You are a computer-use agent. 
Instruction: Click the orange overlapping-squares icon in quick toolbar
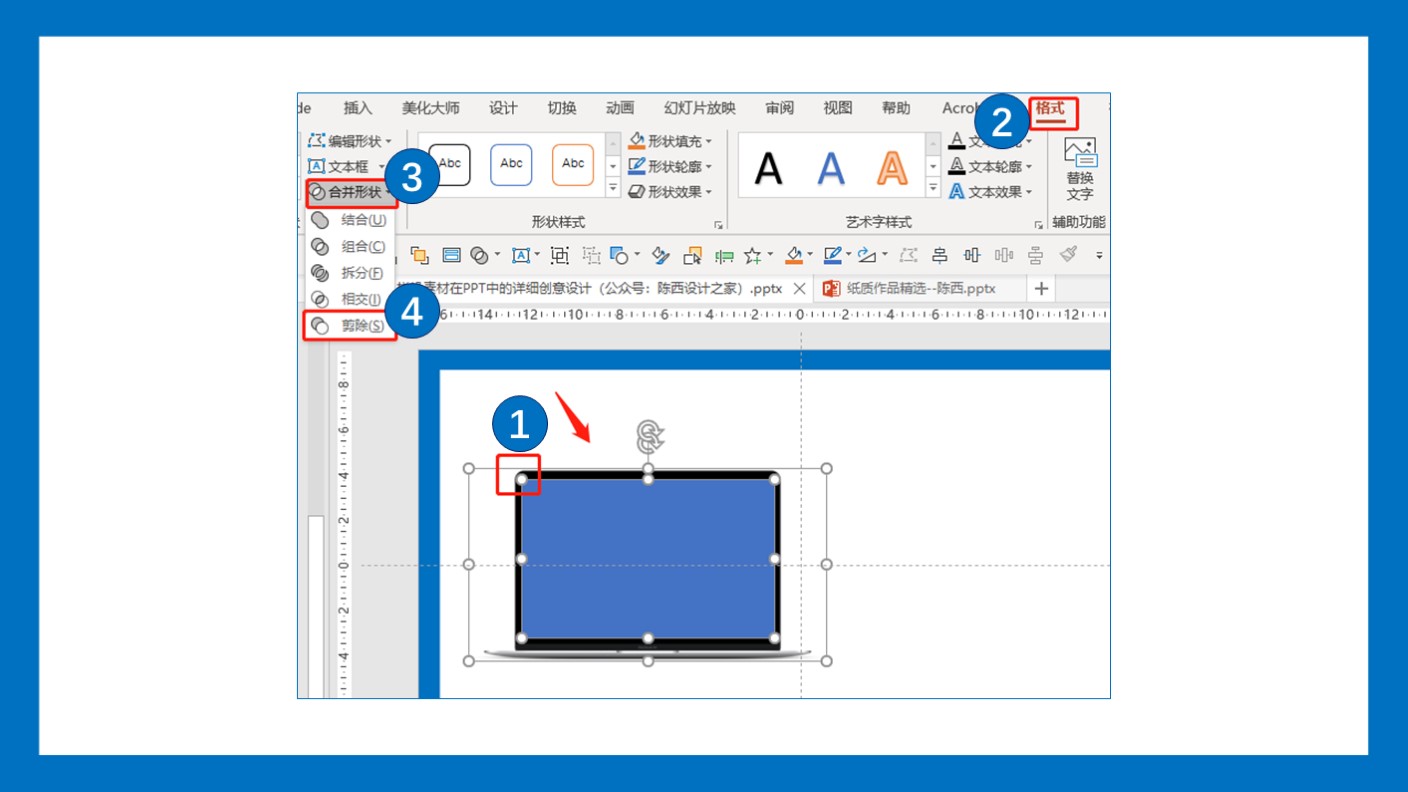[420, 256]
